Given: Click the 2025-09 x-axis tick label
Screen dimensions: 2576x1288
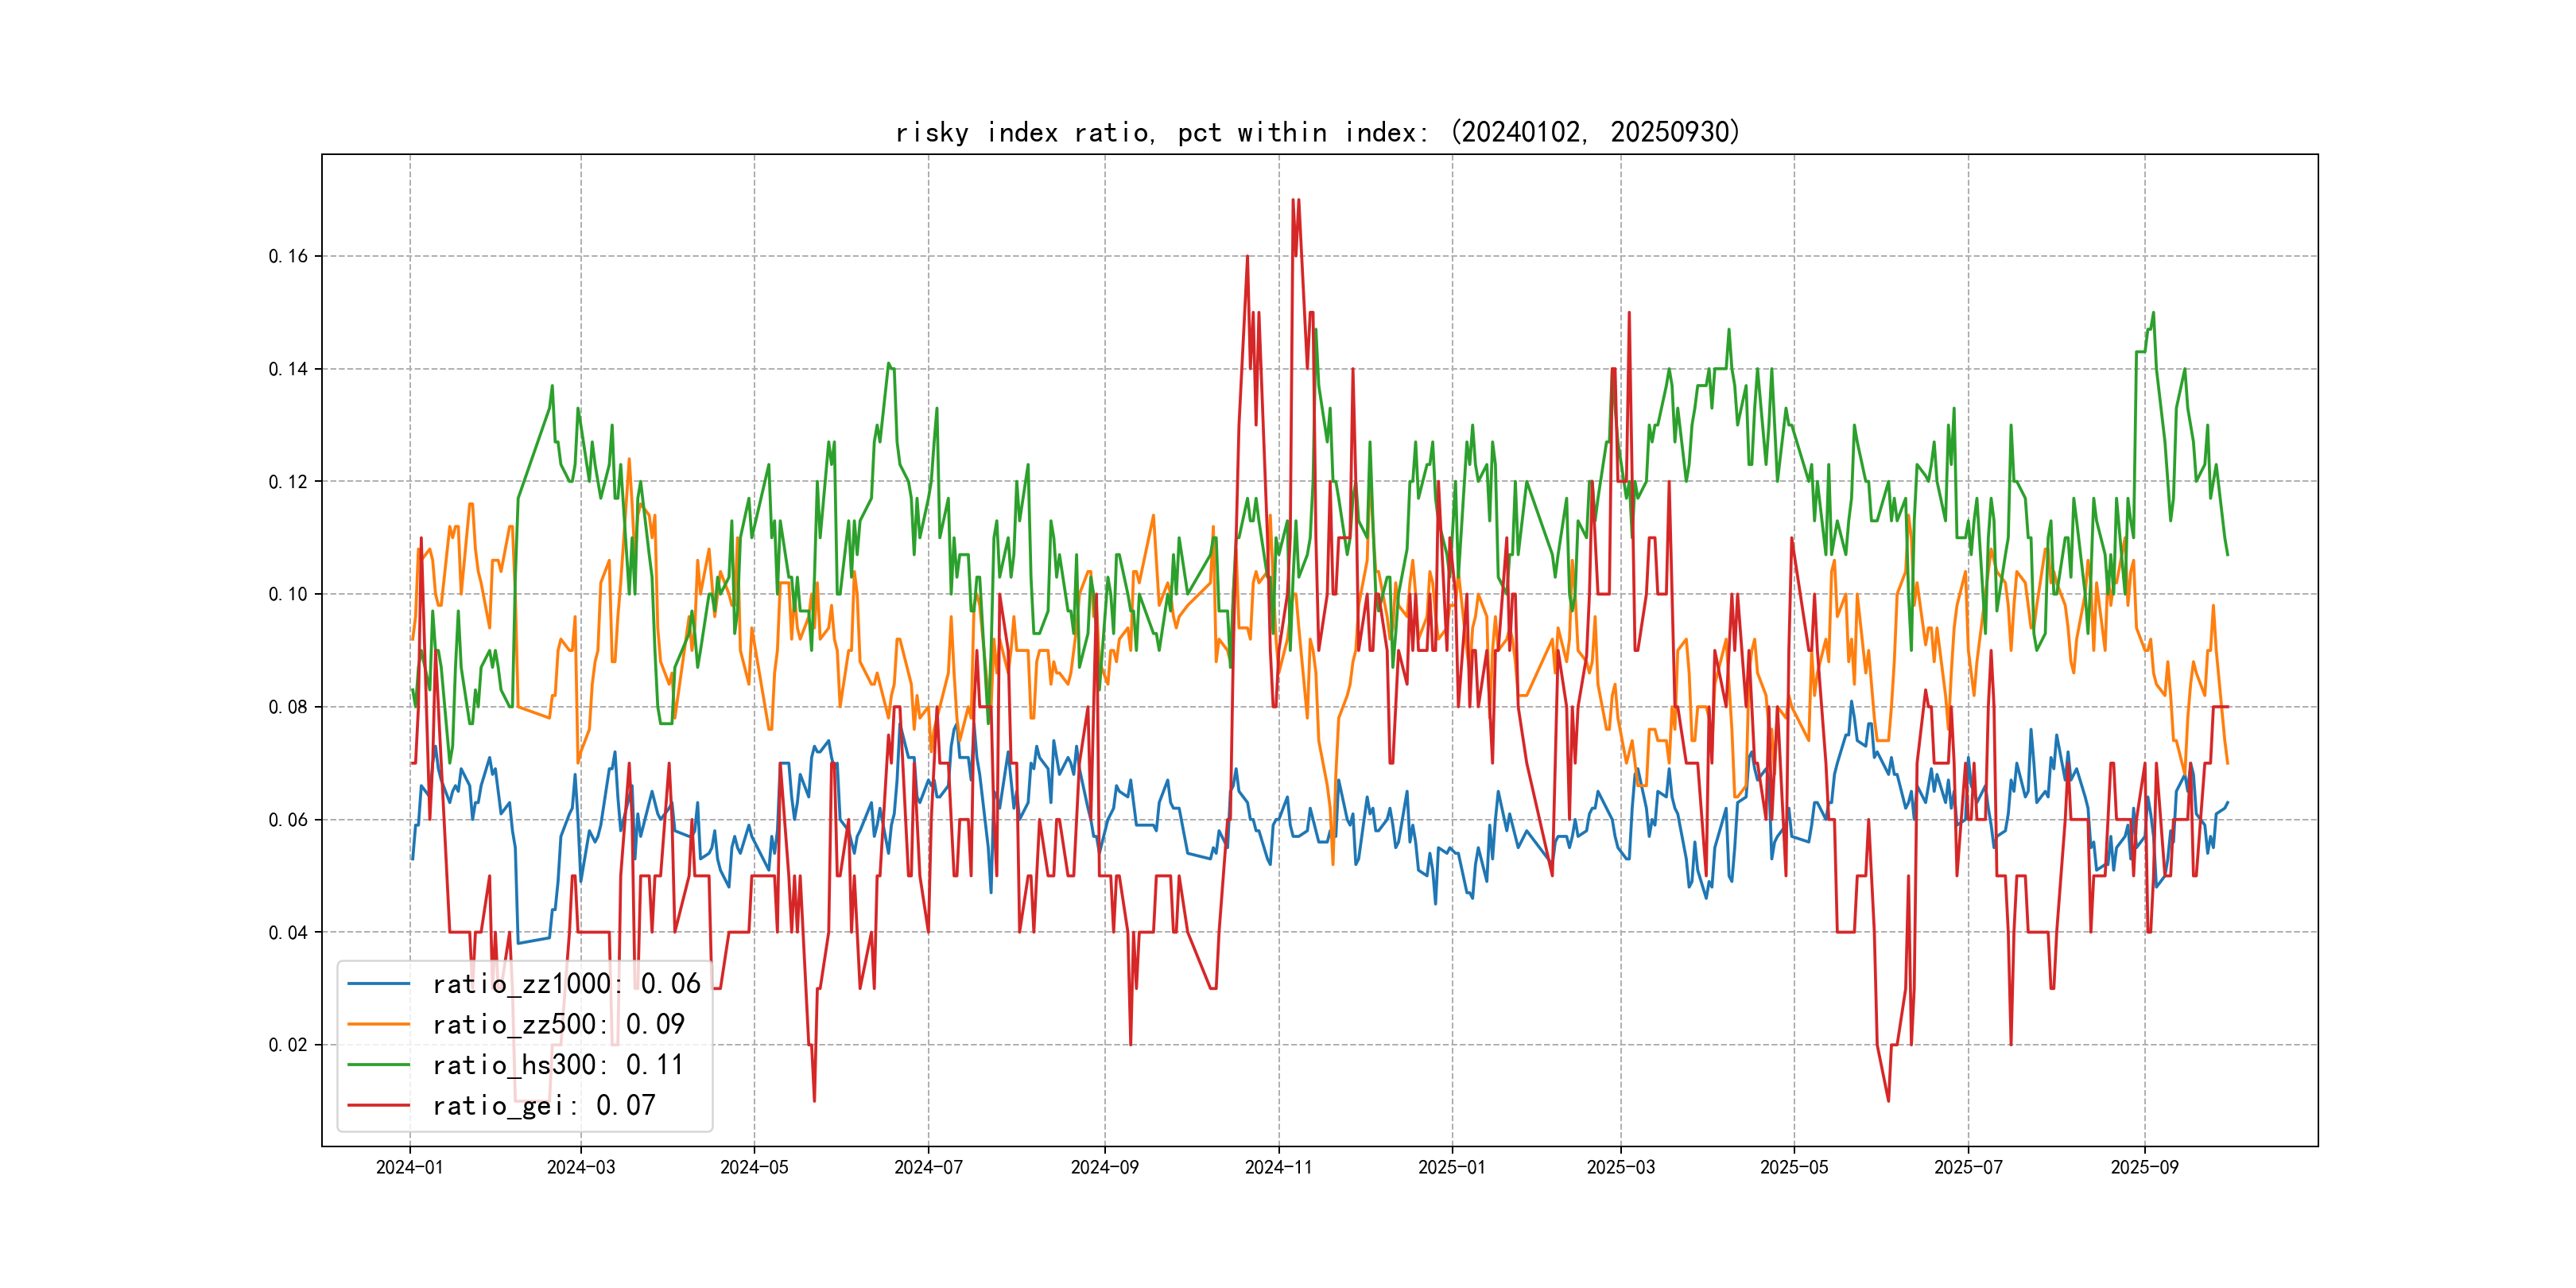Looking at the screenshot, I should (2144, 1167).
